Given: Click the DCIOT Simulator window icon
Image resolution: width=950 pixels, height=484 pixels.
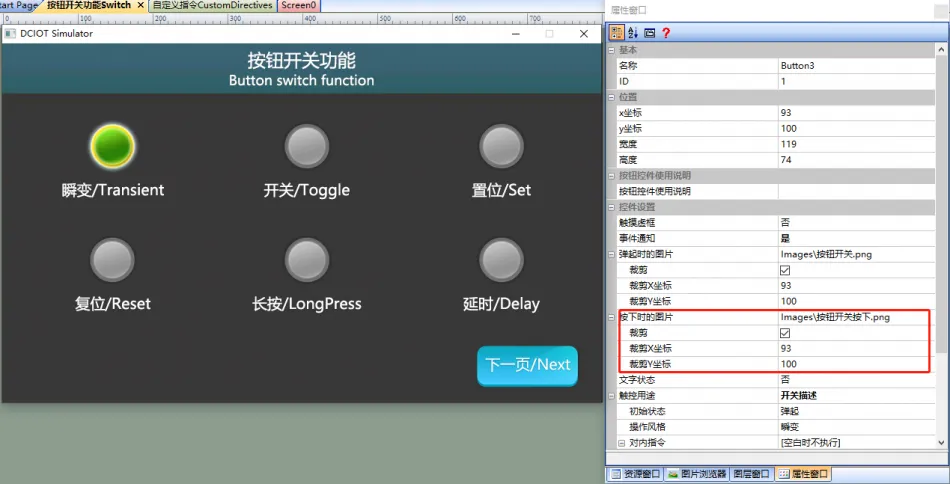Looking at the screenshot, I should click(x=9, y=34).
